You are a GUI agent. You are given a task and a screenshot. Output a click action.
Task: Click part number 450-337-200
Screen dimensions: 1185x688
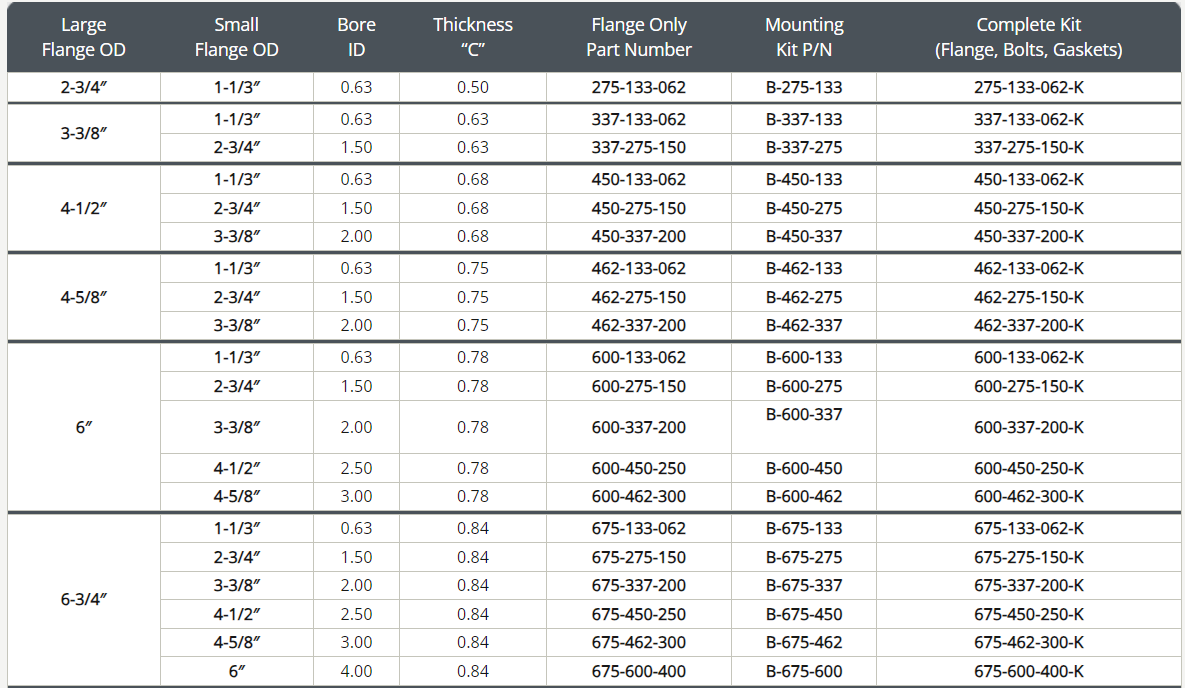click(639, 237)
